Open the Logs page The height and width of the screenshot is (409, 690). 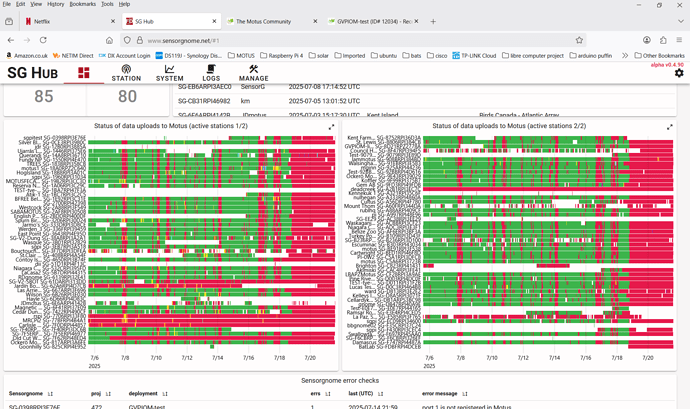(x=211, y=73)
